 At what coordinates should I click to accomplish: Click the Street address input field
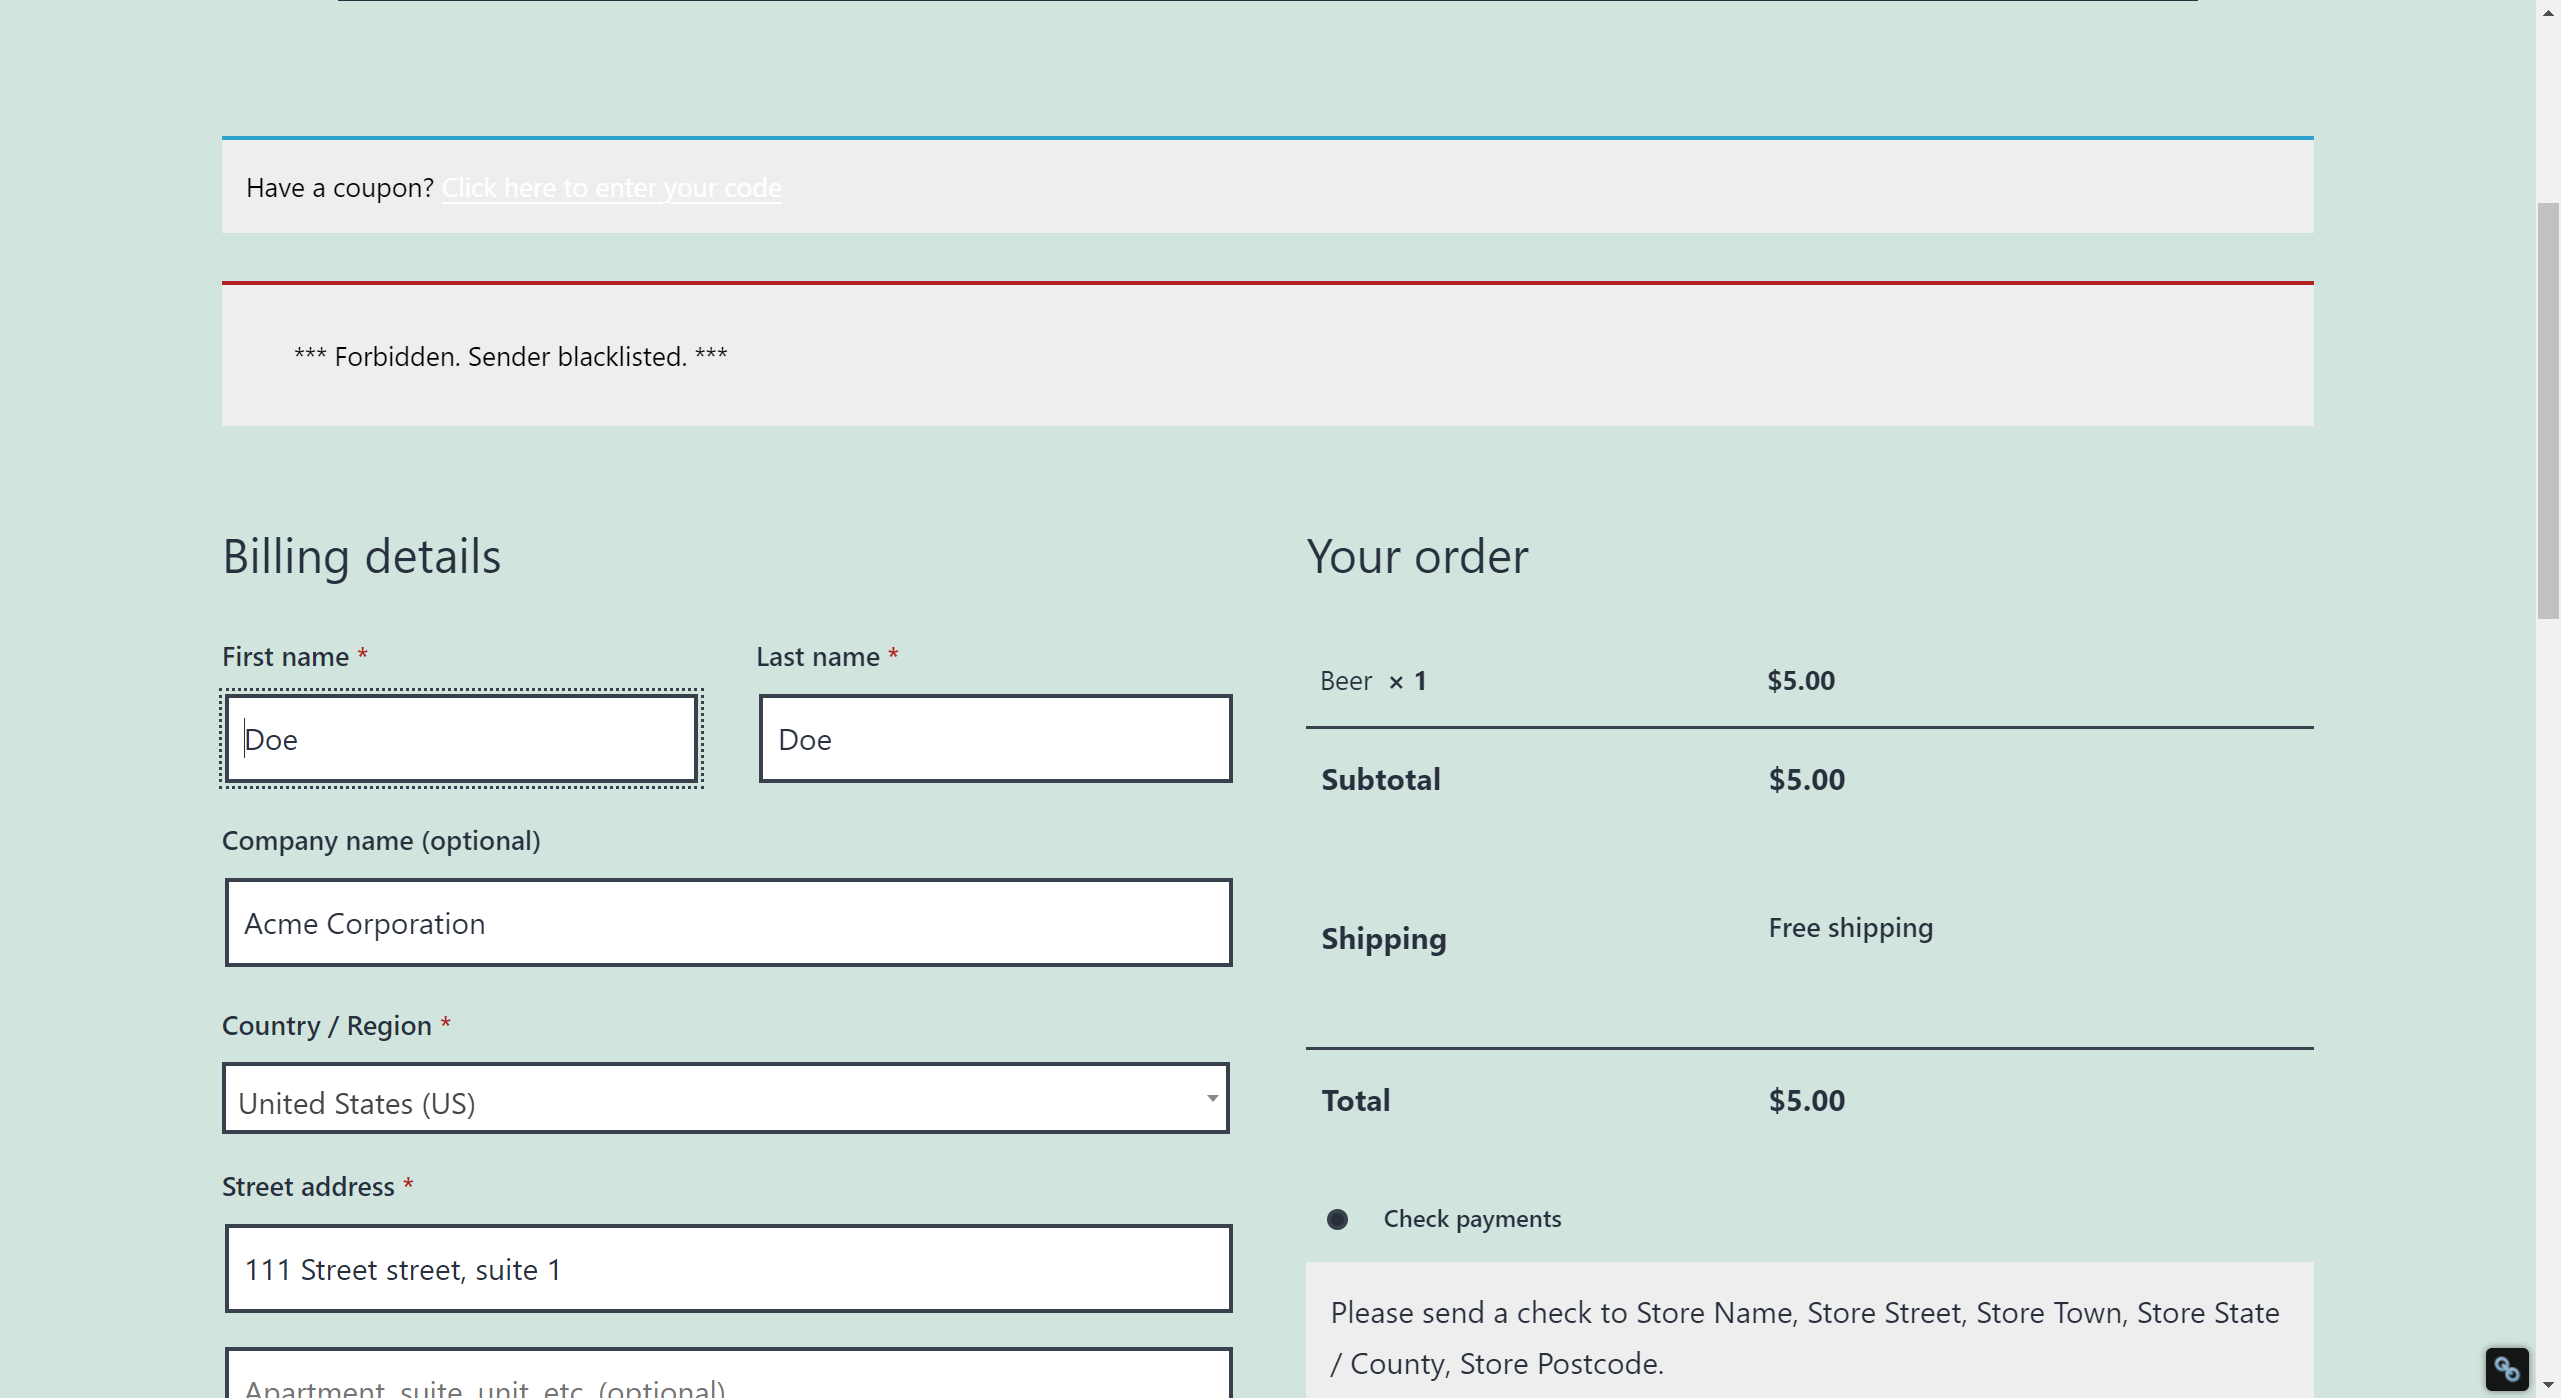727,1269
